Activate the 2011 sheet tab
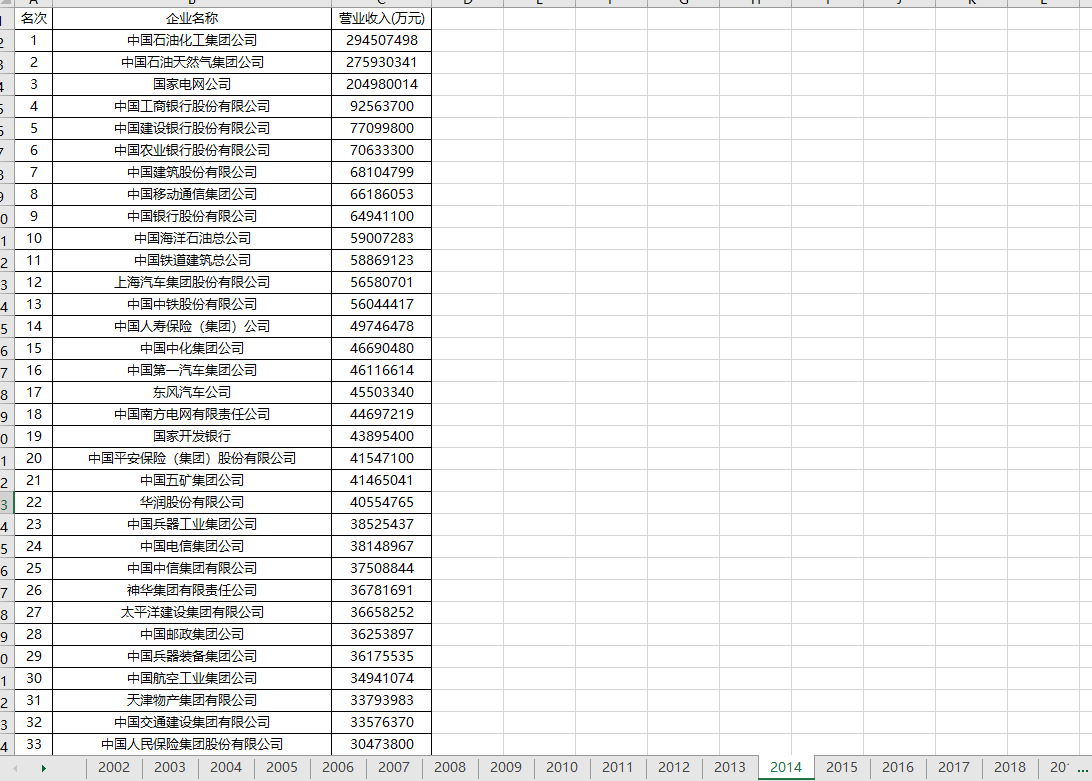The width and height of the screenshot is (1092, 781). (618, 767)
